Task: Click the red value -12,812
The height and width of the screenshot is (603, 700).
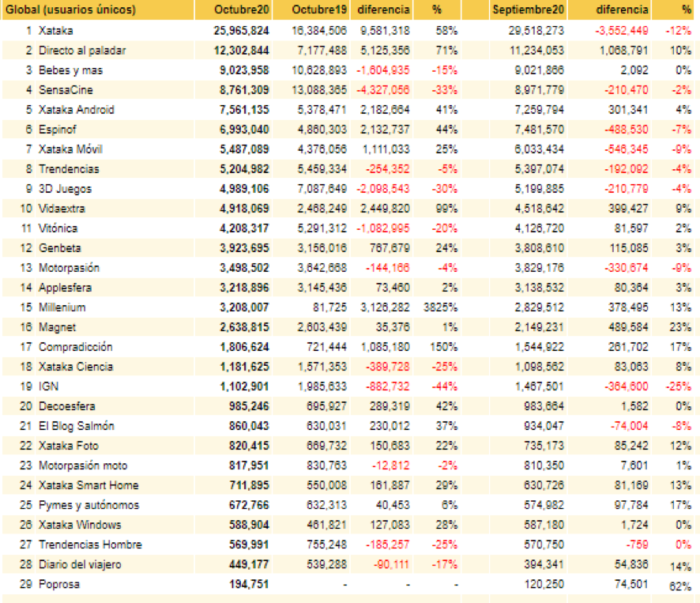Action: [x=391, y=466]
